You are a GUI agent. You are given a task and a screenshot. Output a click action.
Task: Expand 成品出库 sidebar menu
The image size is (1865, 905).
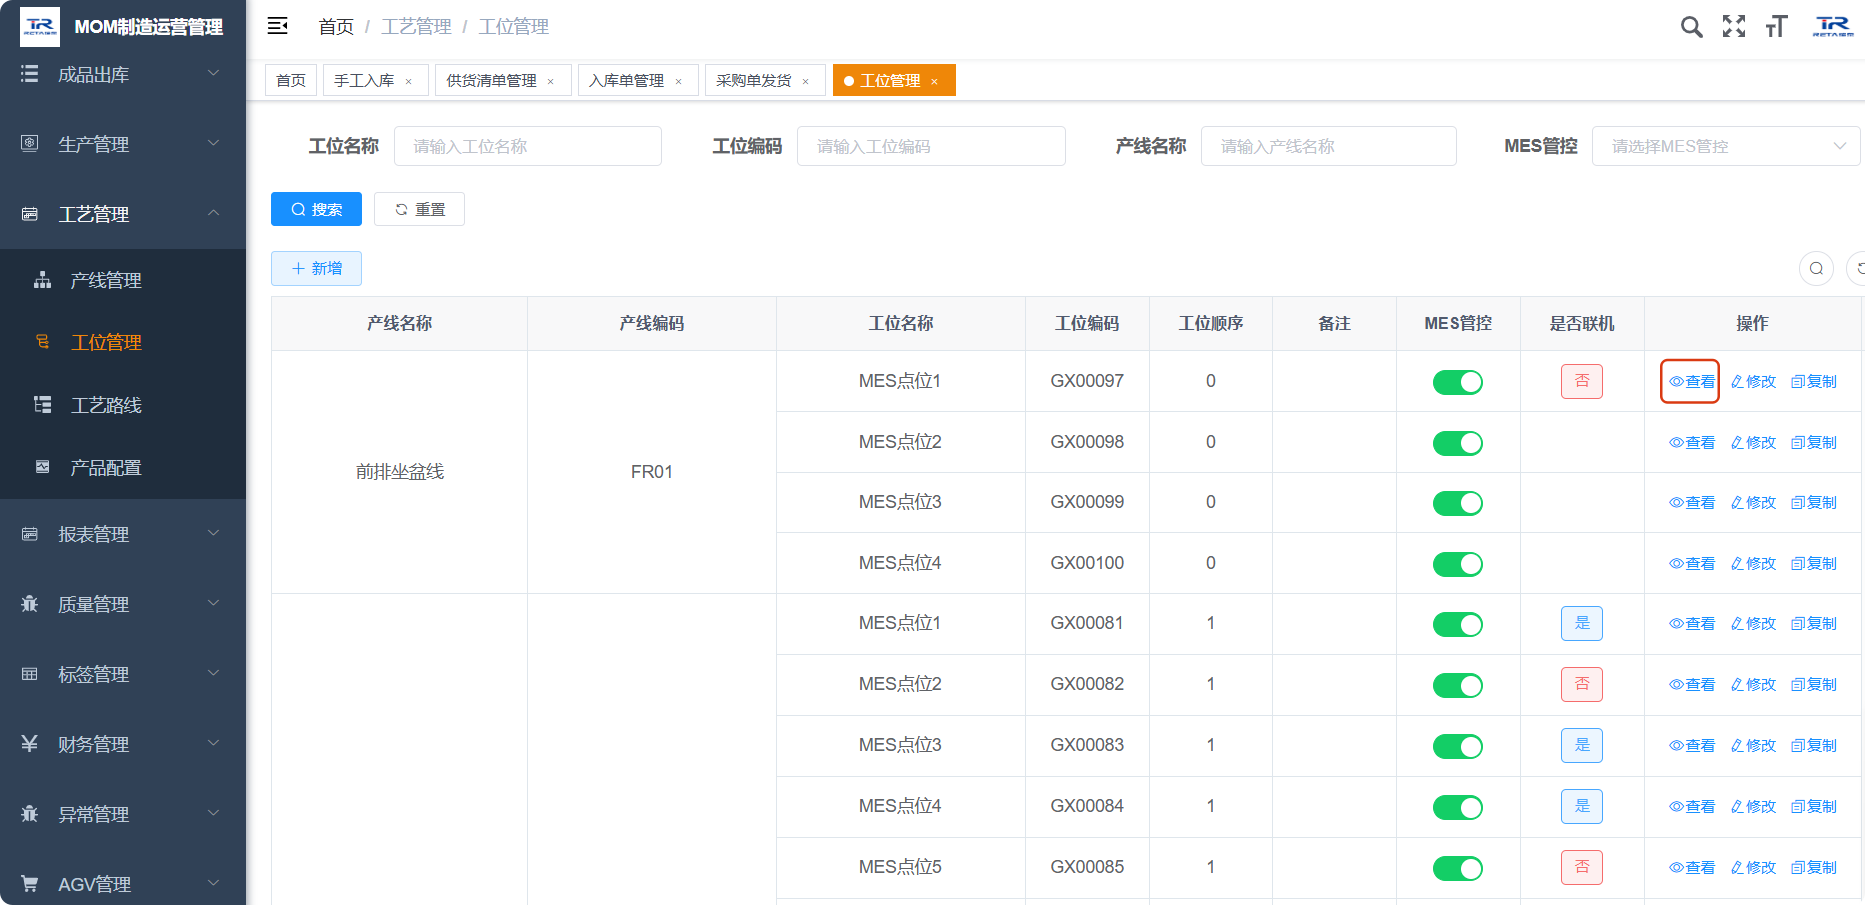pos(123,74)
